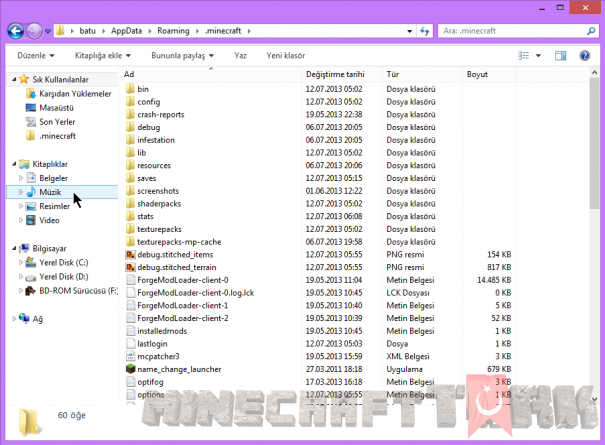This screenshot has width=605, height=445.
Task: Toggle the preview pane icon
Action: tap(560, 56)
